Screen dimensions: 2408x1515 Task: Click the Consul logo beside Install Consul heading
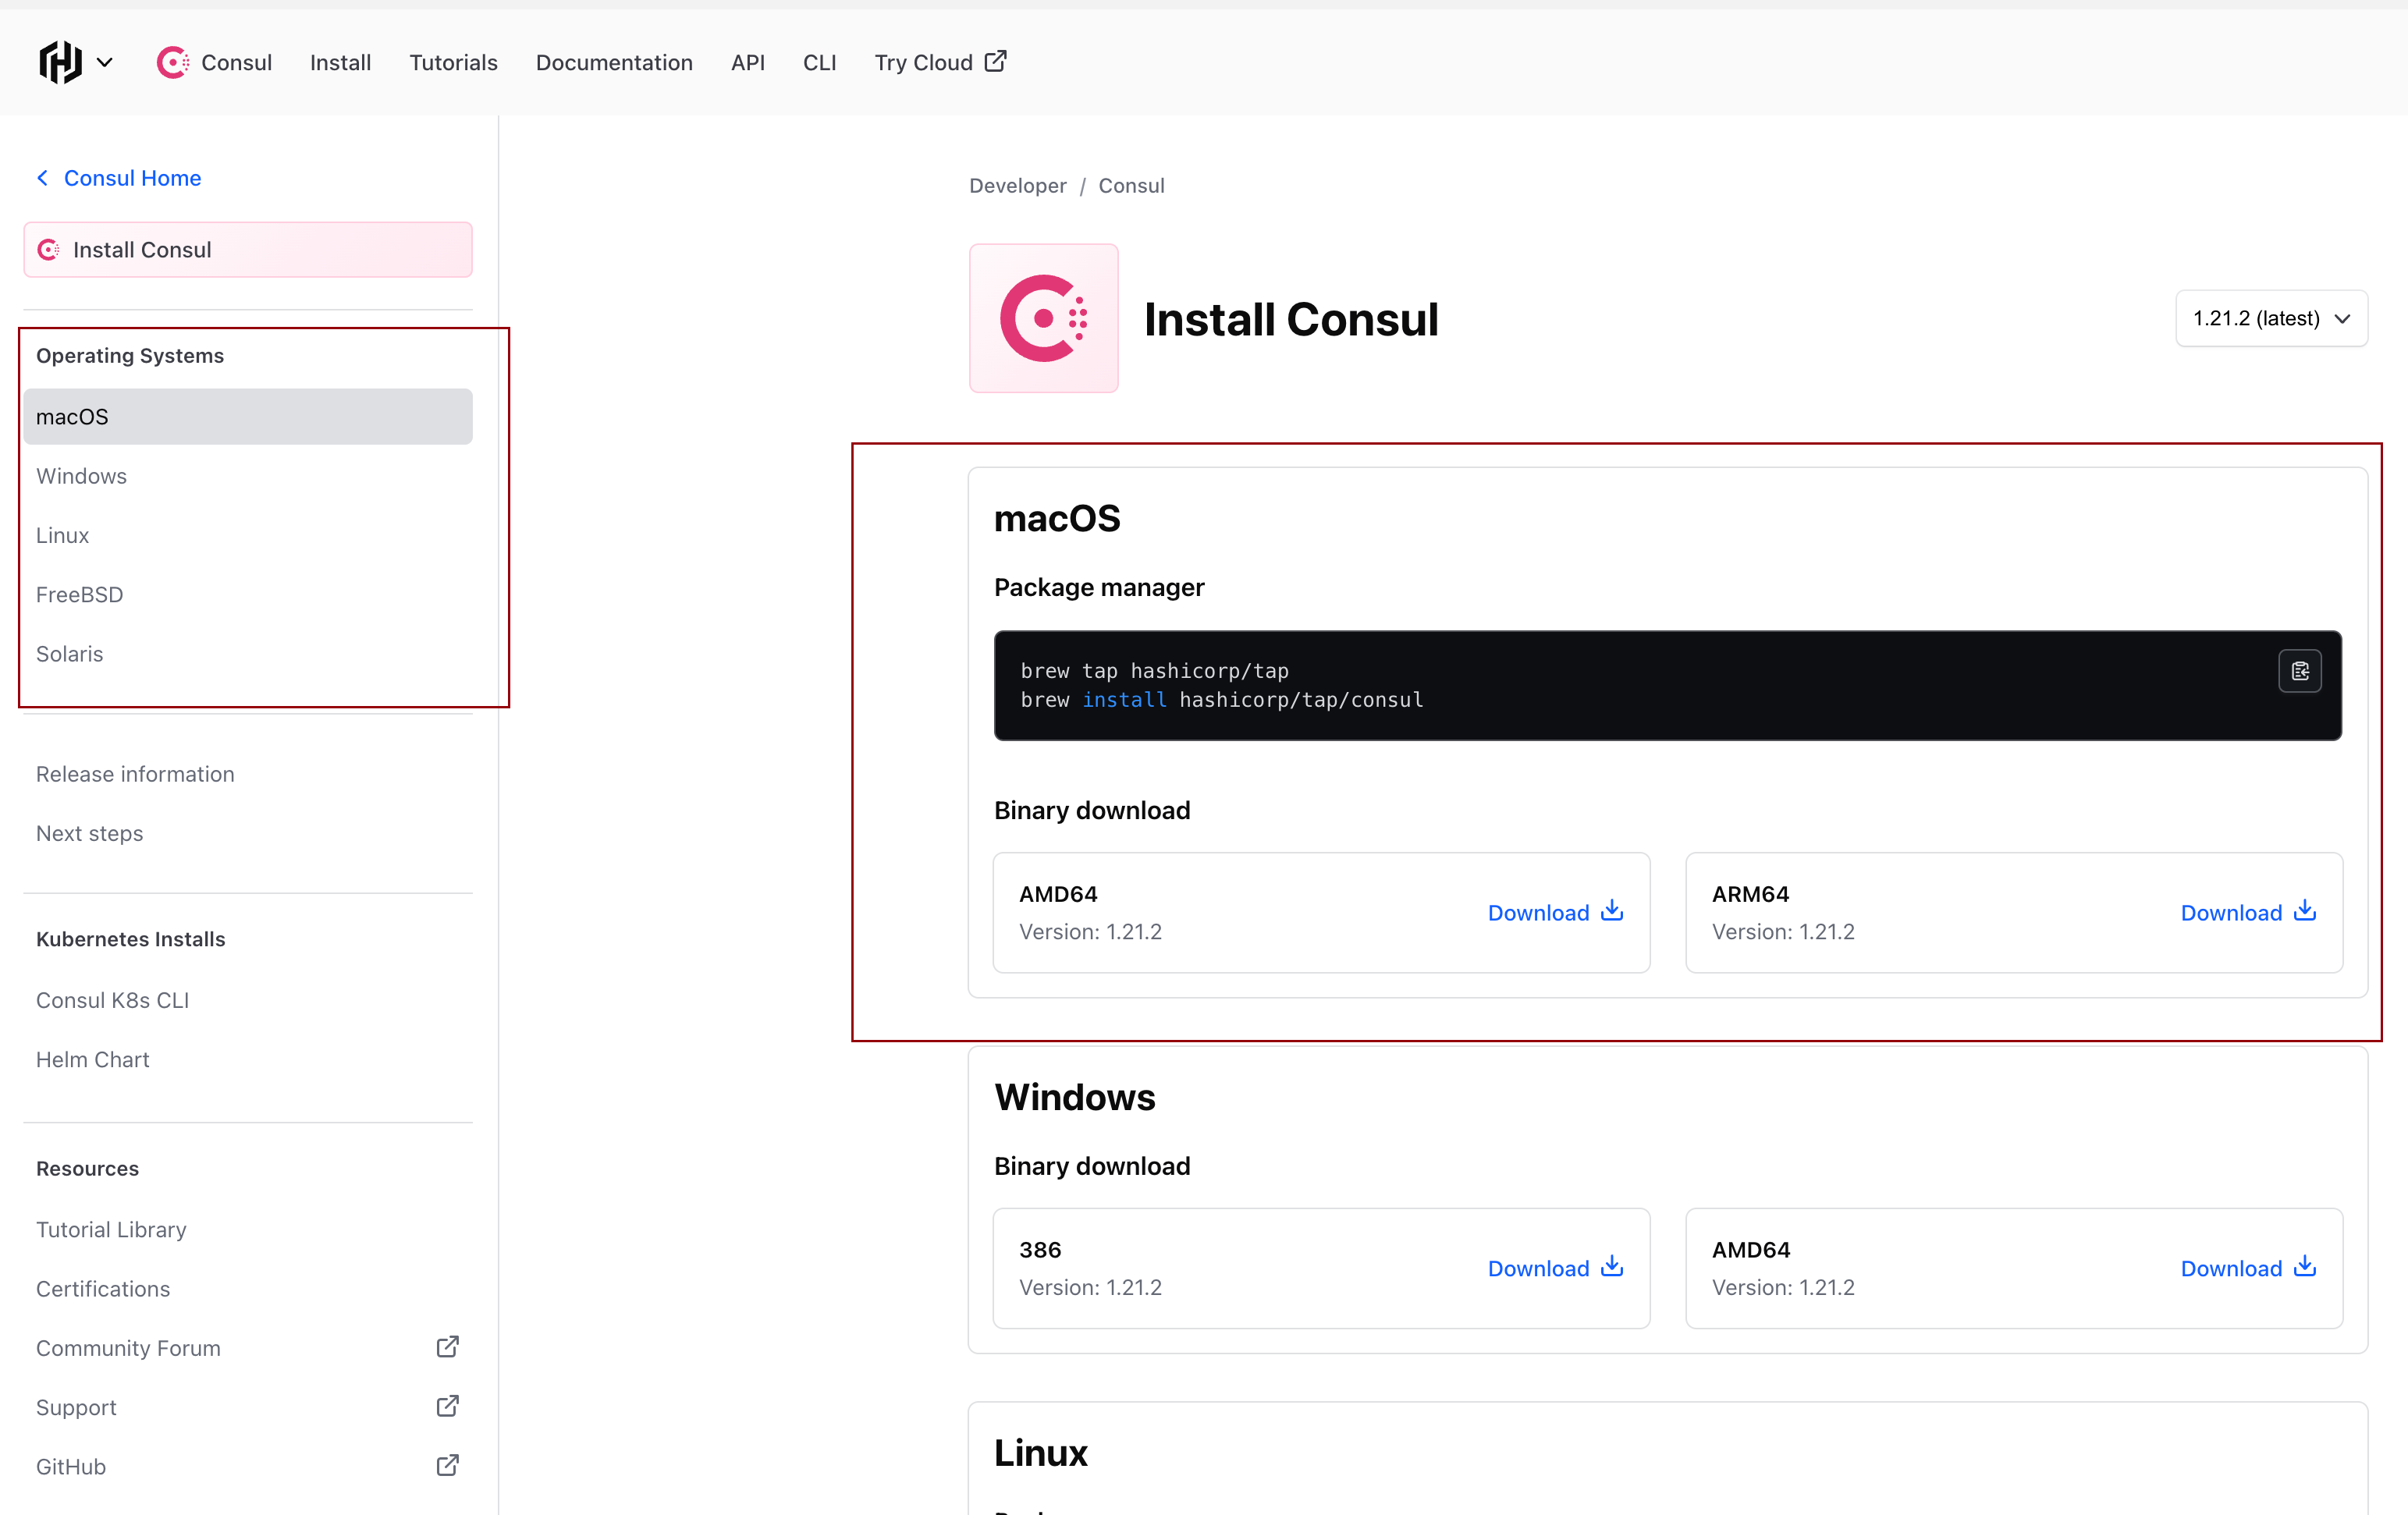[1043, 318]
